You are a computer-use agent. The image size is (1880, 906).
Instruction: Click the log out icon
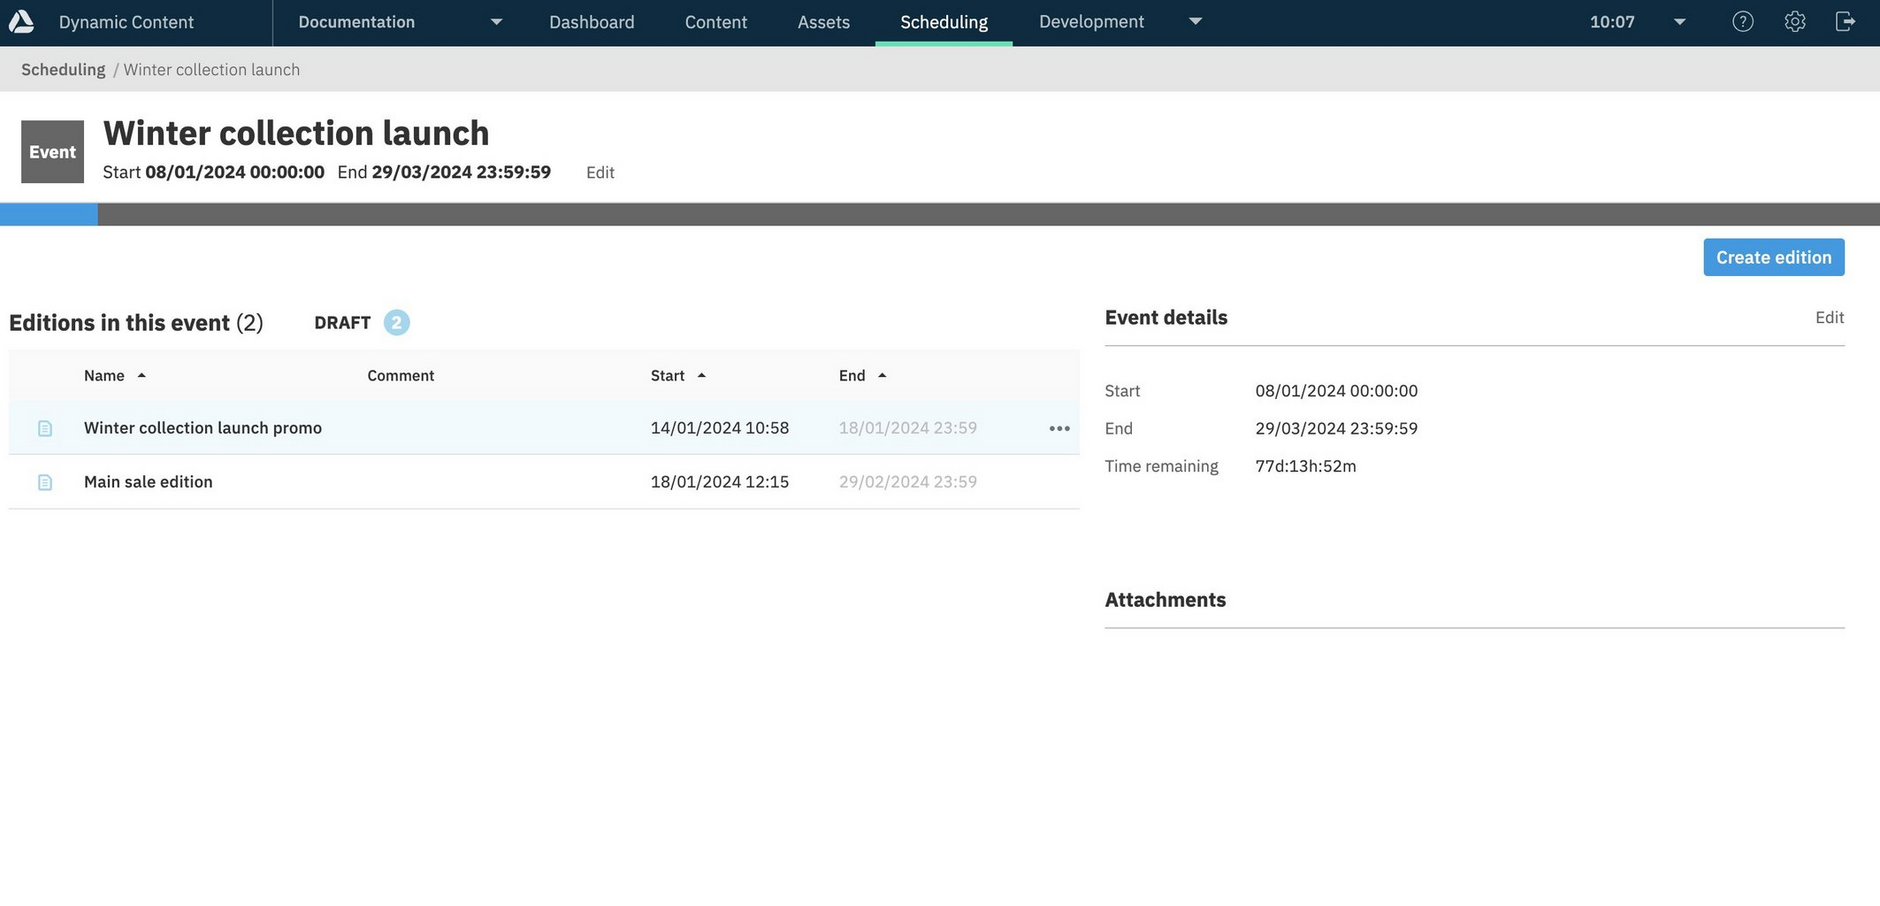tap(1845, 22)
